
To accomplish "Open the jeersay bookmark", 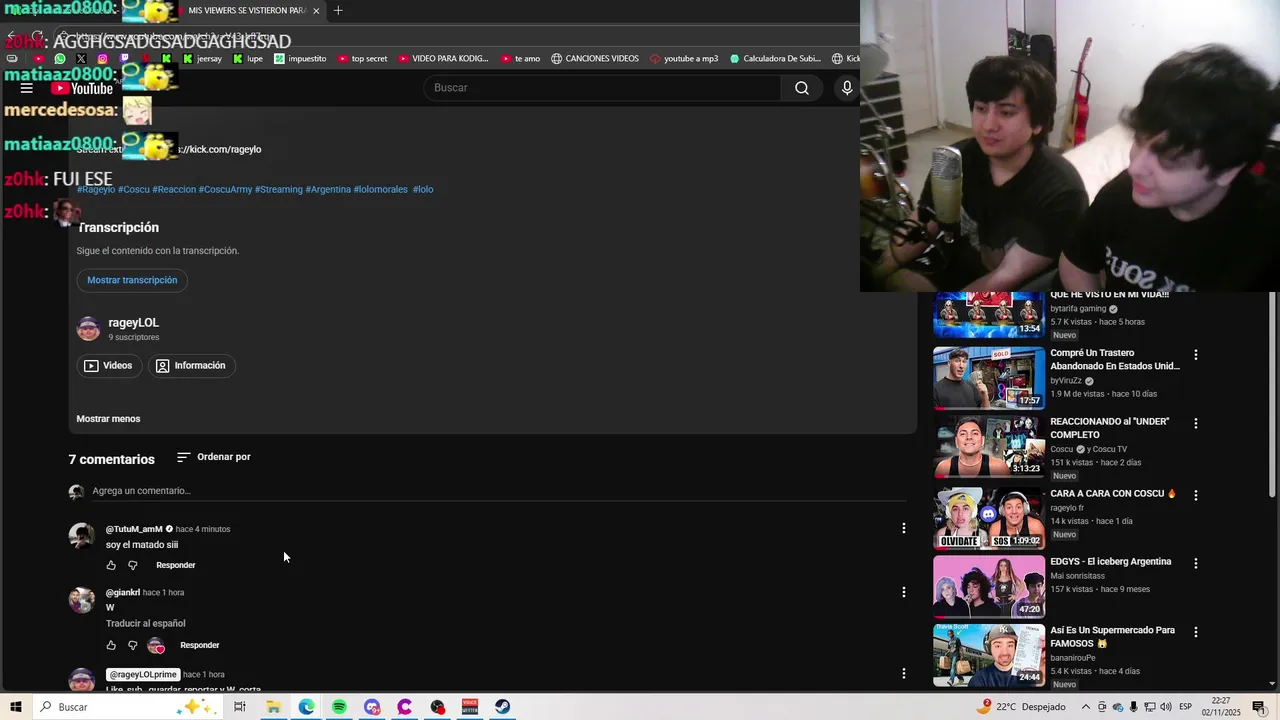I will 202,59.
